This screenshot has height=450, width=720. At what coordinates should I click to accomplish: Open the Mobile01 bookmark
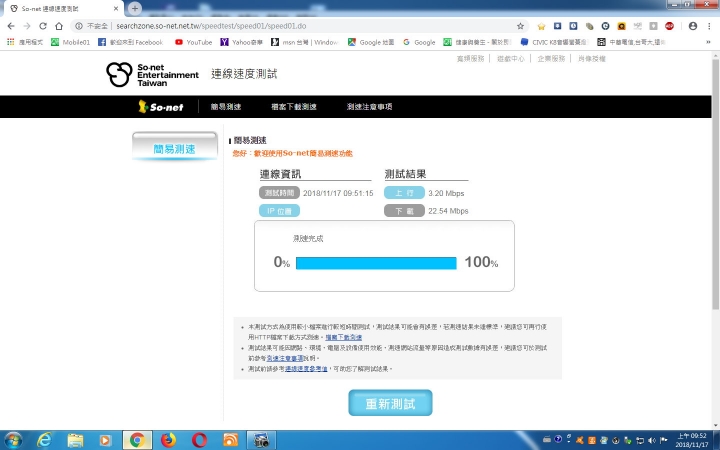tap(70, 42)
